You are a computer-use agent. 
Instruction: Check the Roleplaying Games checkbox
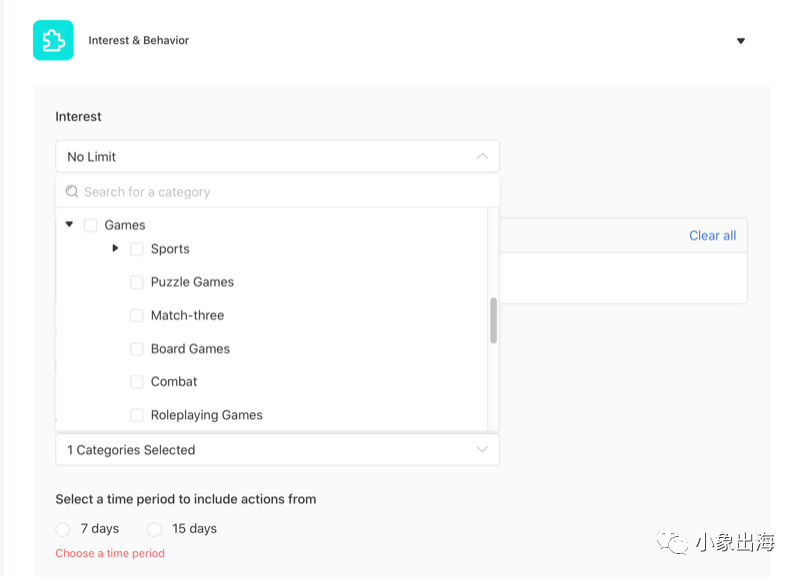(137, 415)
